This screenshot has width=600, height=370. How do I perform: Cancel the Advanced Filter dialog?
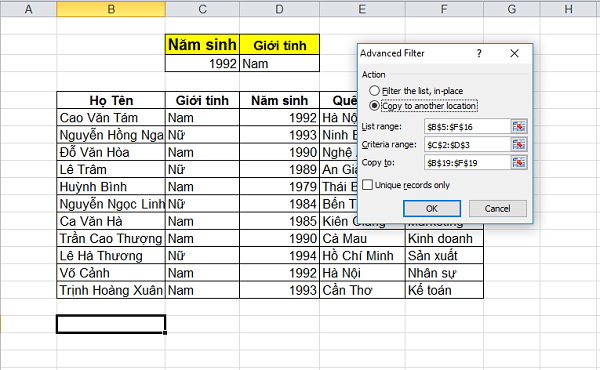497,209
